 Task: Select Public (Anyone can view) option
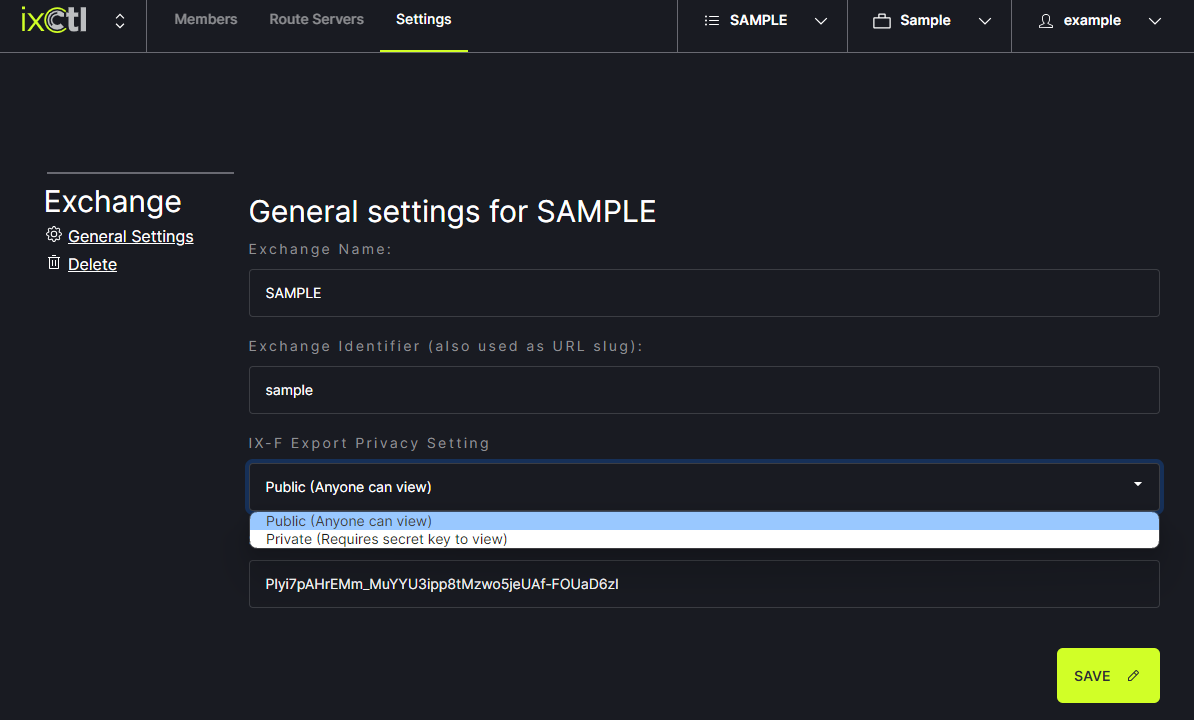tap(348, 521)
